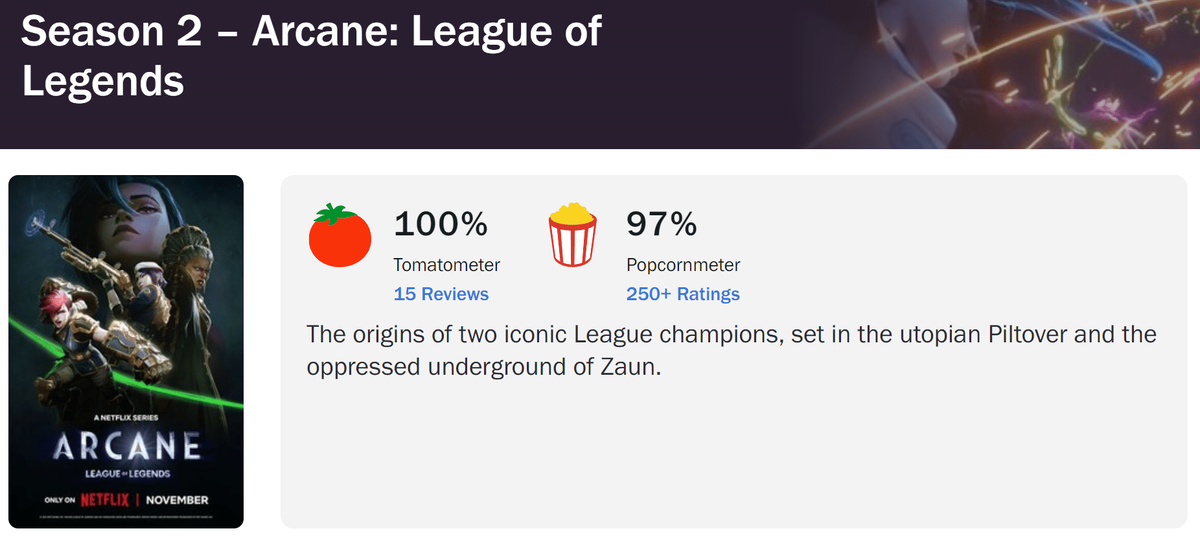Click NOVEMBER text on the poster
1200x544 pixels.
(176, 499)
